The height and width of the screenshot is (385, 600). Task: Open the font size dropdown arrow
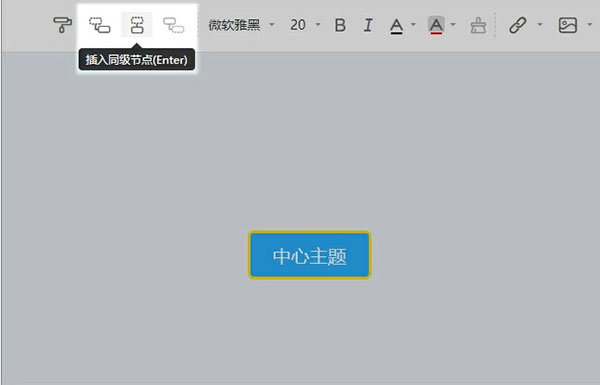(x=318, y=24)
